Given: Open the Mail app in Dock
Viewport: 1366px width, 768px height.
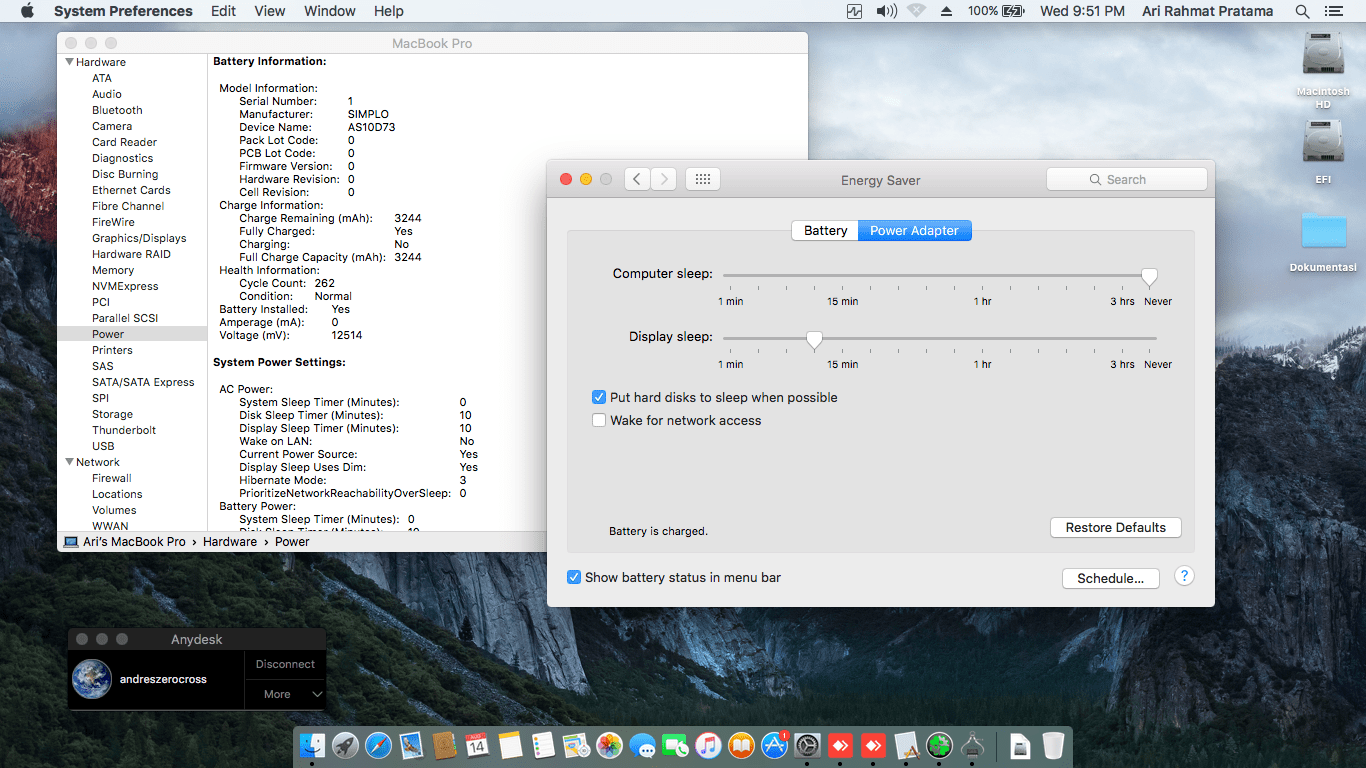Looking at the screenshot, I should 412,745.
